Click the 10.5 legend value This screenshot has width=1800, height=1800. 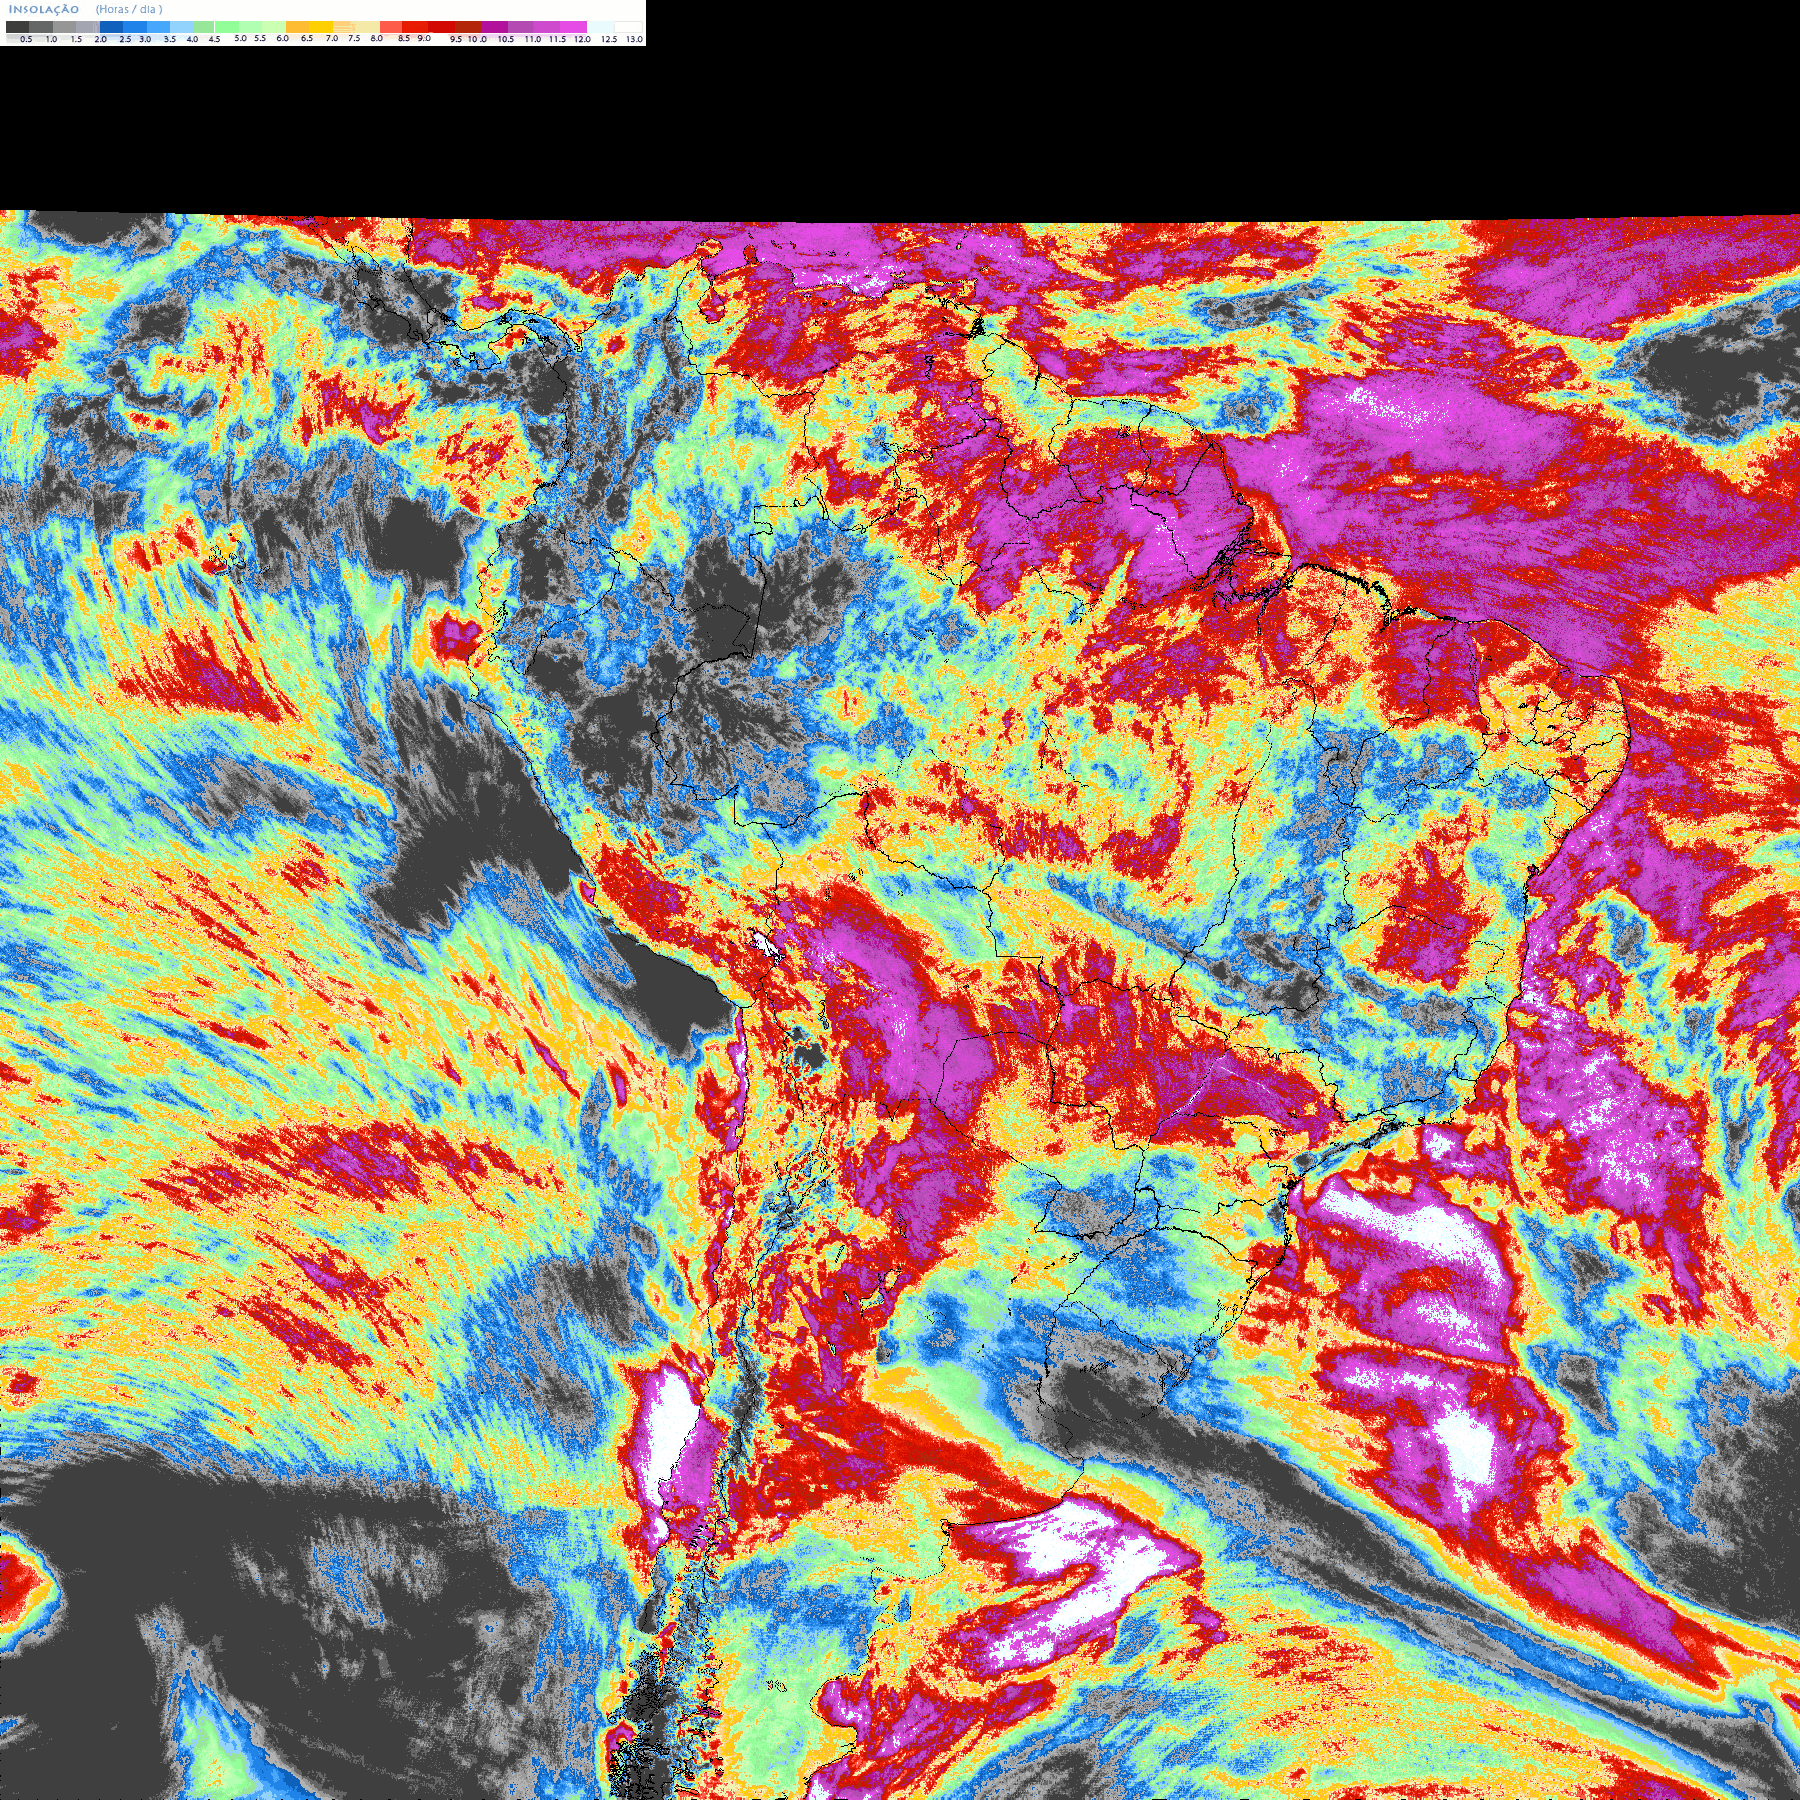[506, 39]
